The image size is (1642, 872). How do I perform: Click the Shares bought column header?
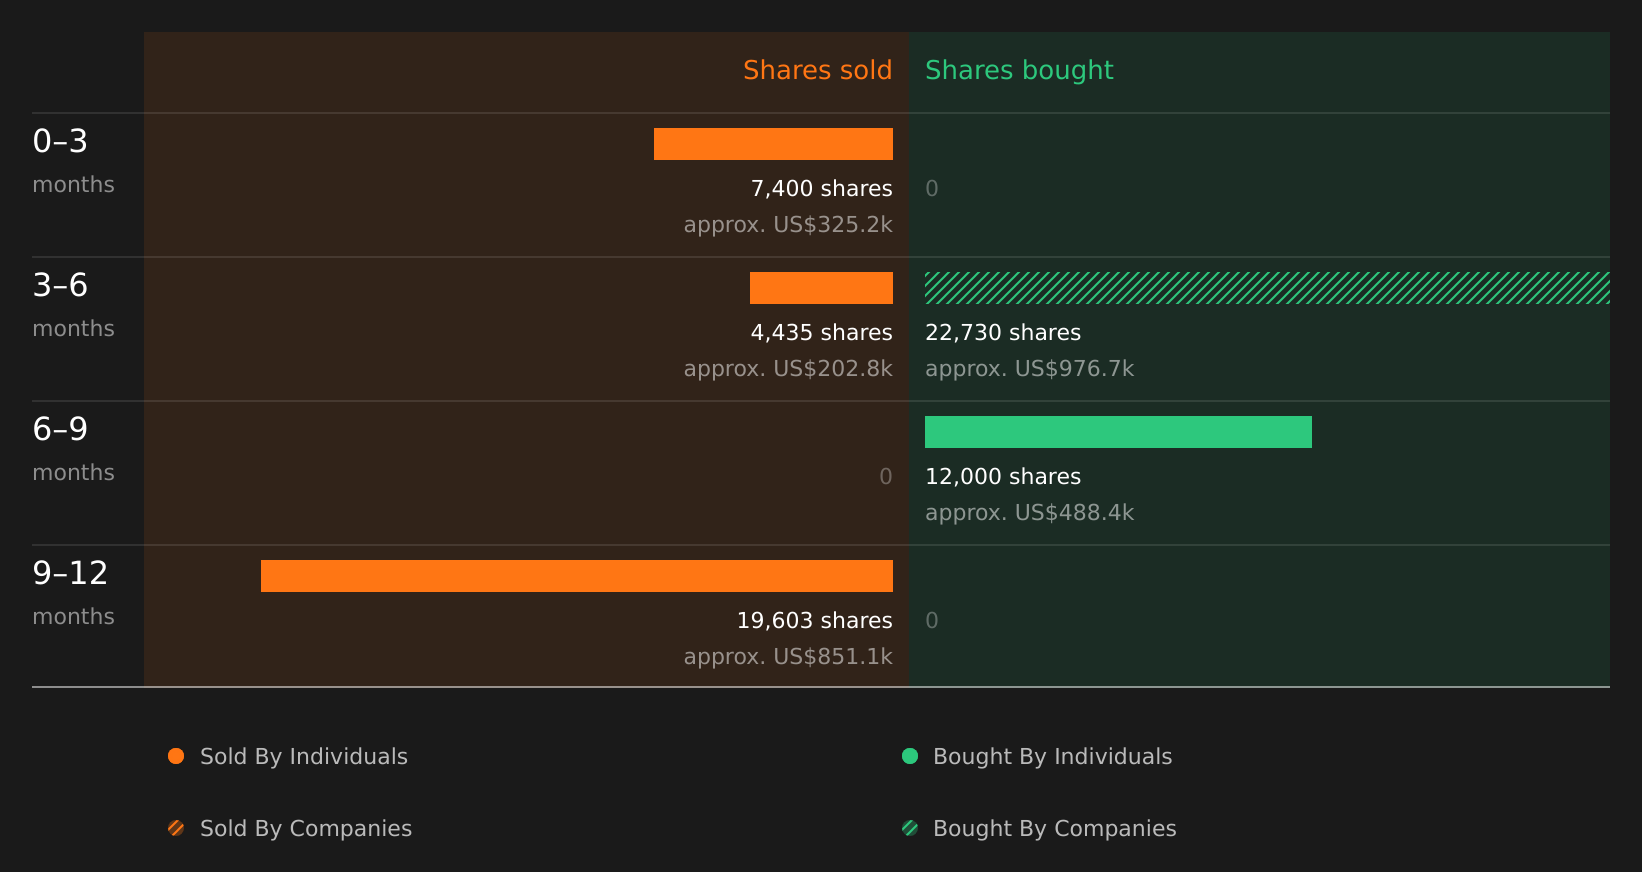pyautogui.click(x=1019, y=70)
